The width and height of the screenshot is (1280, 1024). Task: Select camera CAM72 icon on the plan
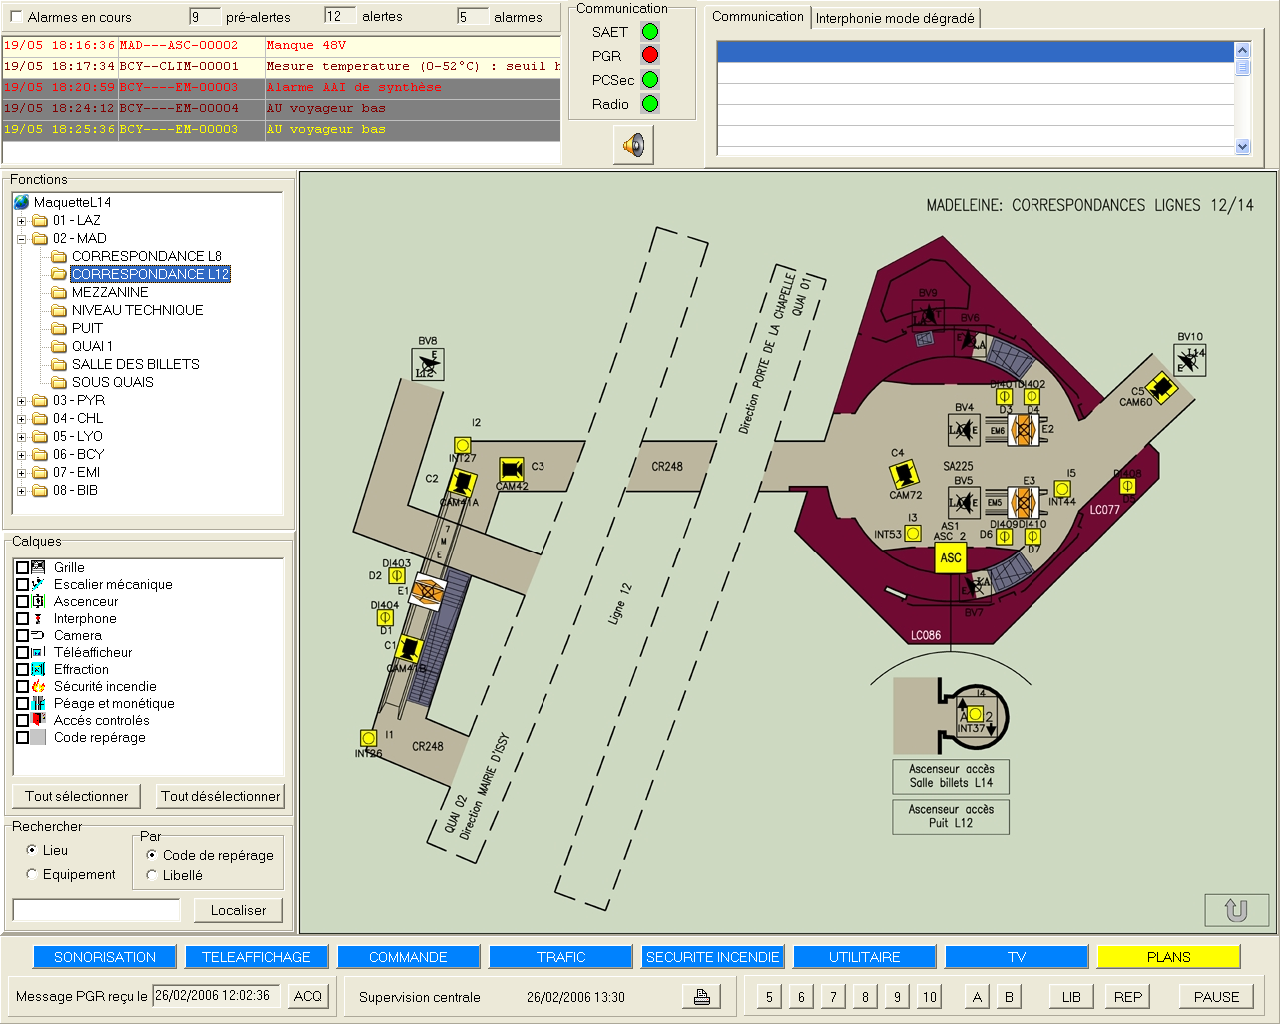(x=905, y=473)
